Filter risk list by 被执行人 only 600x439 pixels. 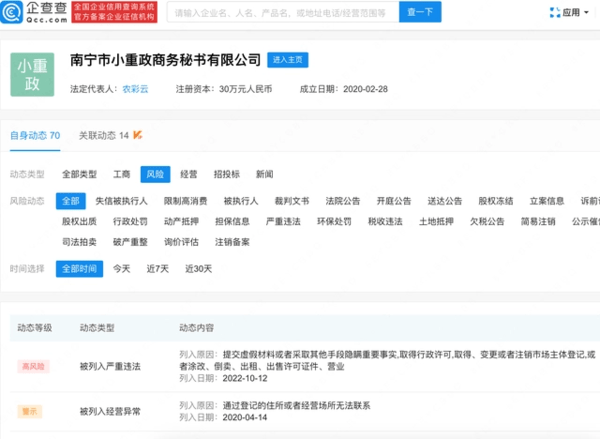click(241, 201)
